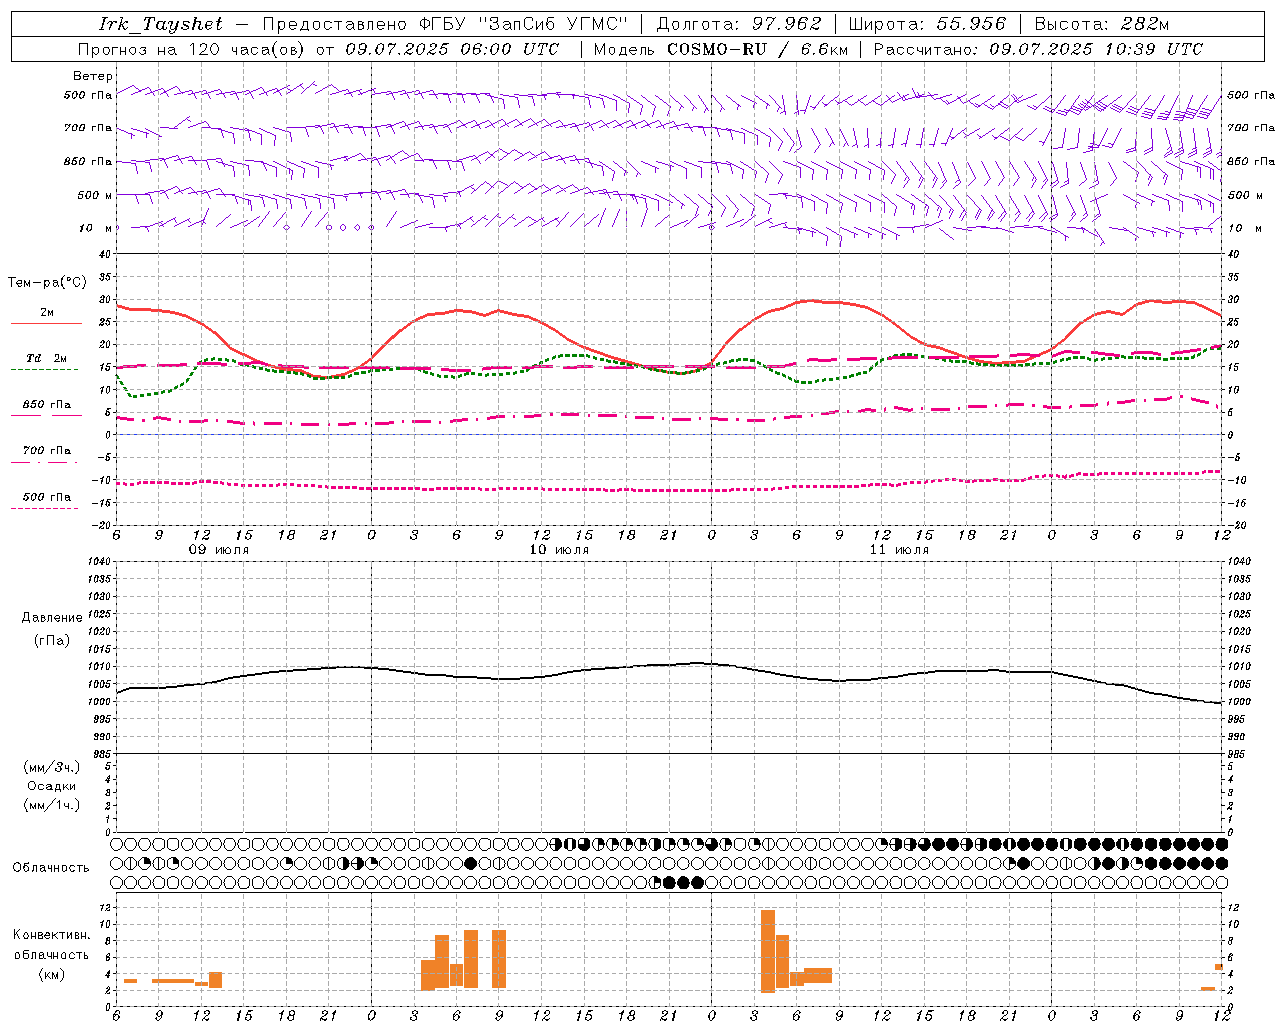Image resolution: width=1280 pixels, height=1024 pixels.
Task: Click the Td 2м dew point legend entry
Action: pos(47,358)
